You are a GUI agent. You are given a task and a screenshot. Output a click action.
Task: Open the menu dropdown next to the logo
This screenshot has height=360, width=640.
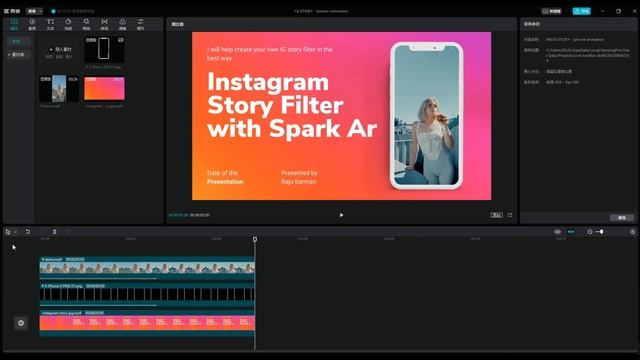[x=34, y=11]
